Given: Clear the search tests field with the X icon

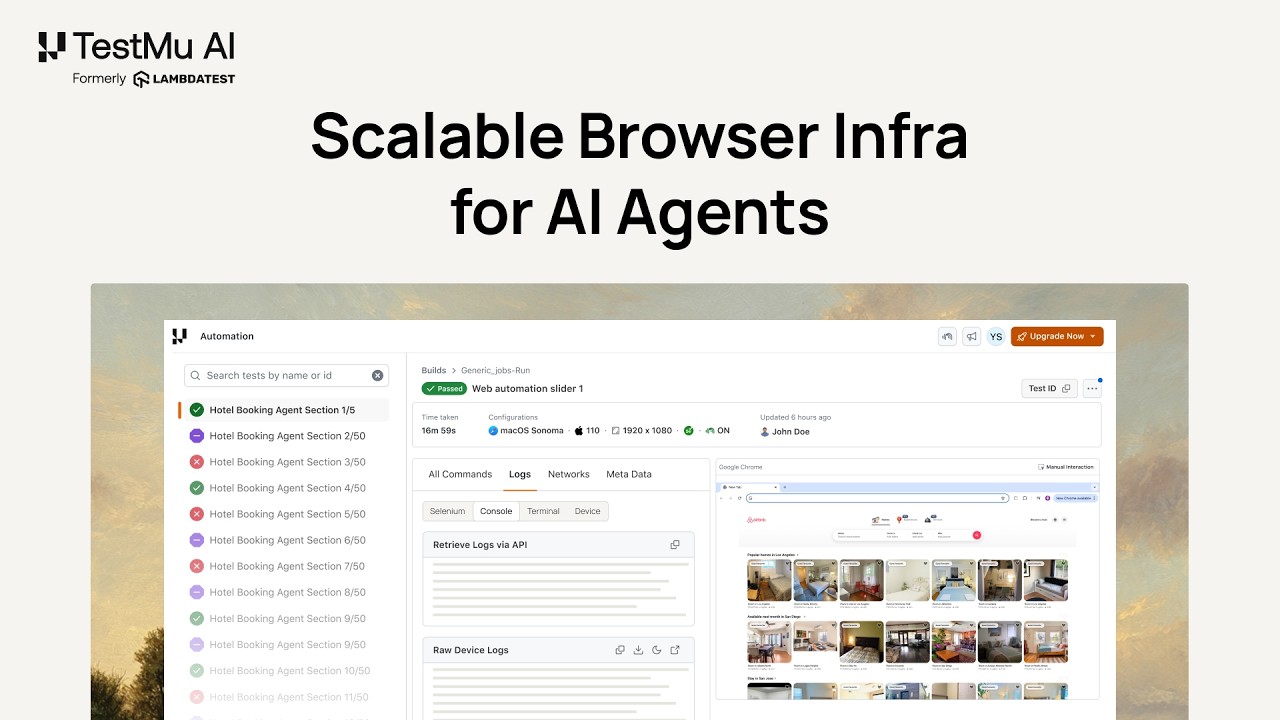Looking at the screenshot, I should coord(377,375).
